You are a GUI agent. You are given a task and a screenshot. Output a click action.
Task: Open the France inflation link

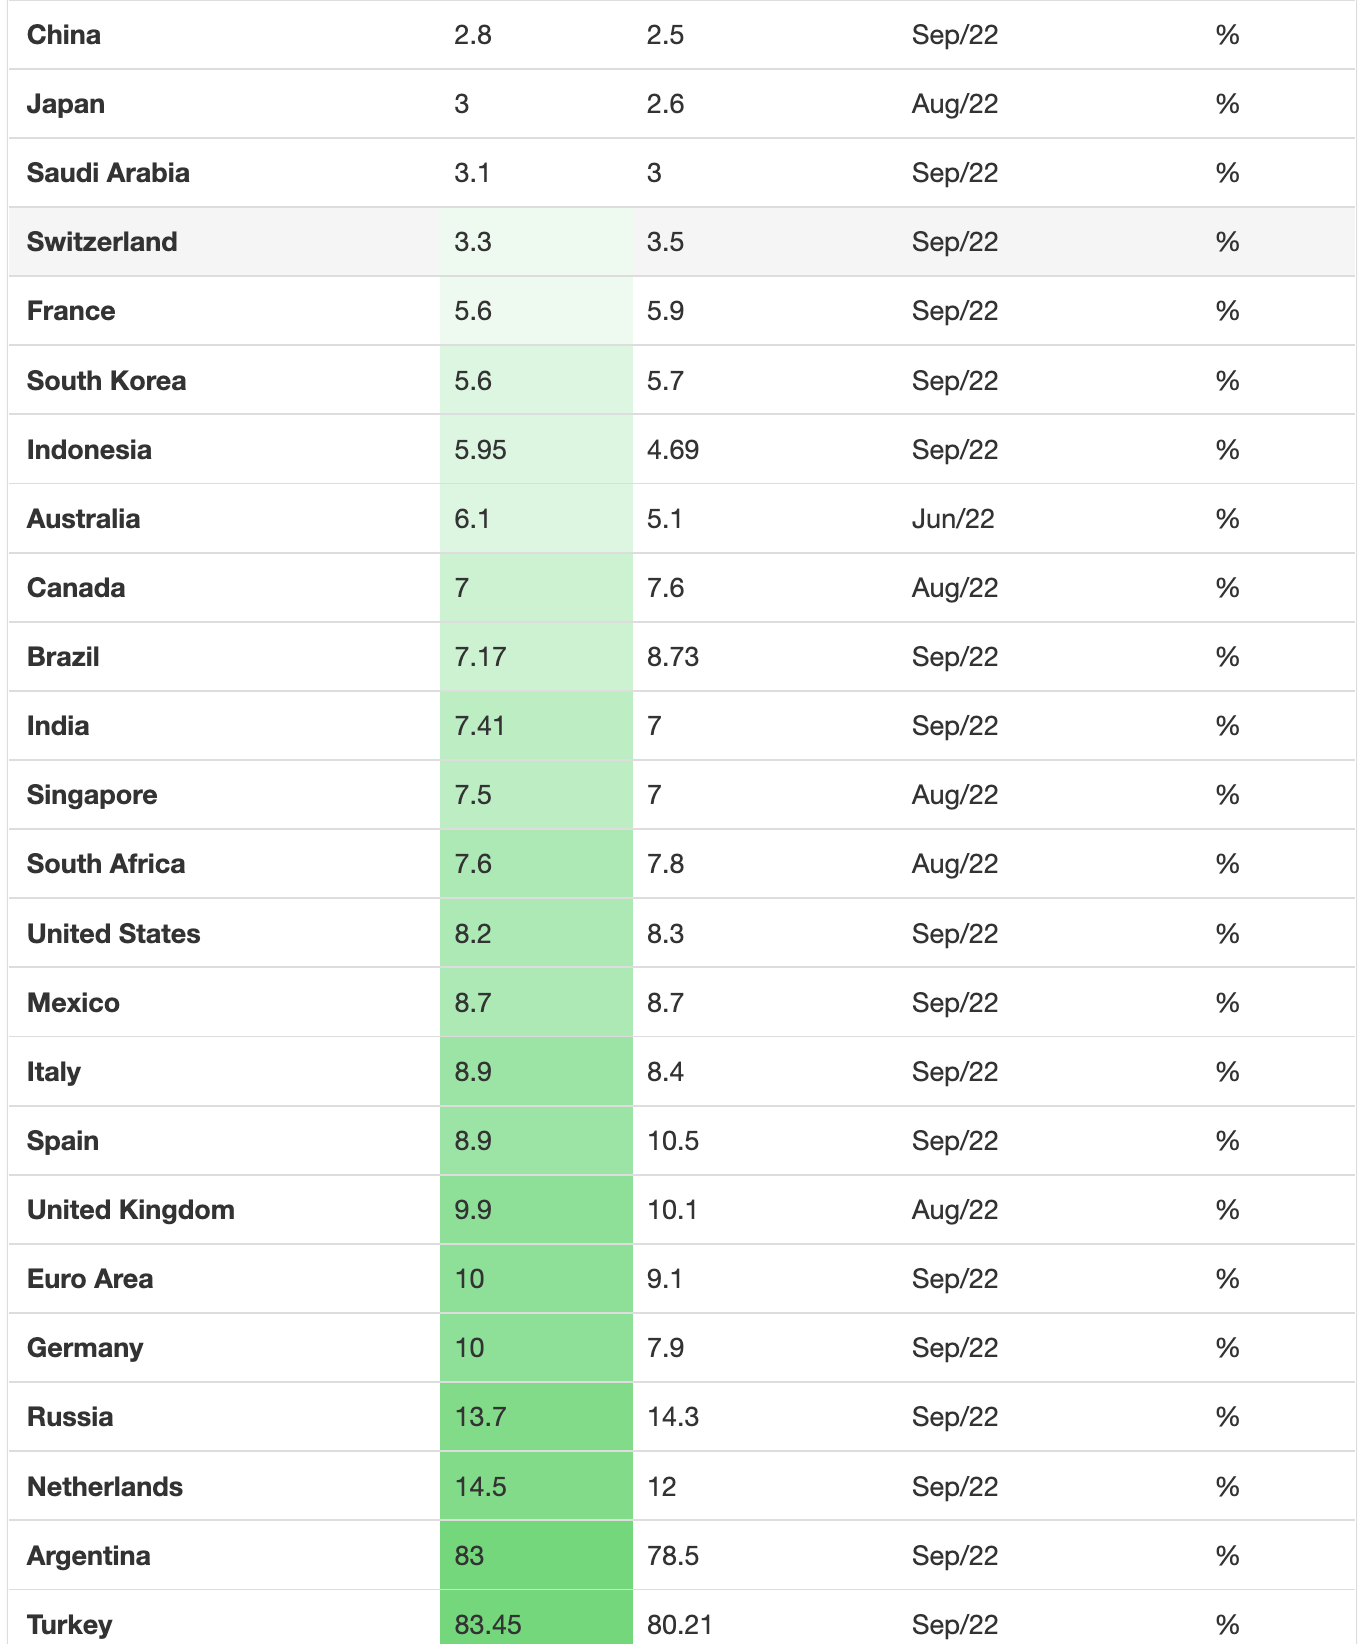tap(71, 311)
